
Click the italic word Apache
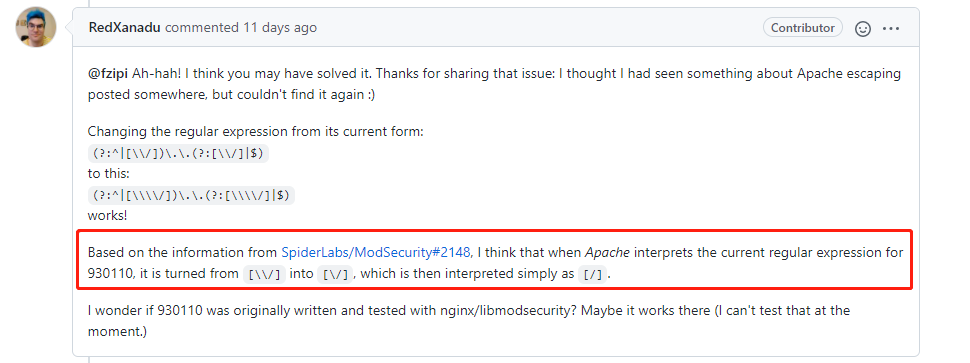tap(607, 252)
